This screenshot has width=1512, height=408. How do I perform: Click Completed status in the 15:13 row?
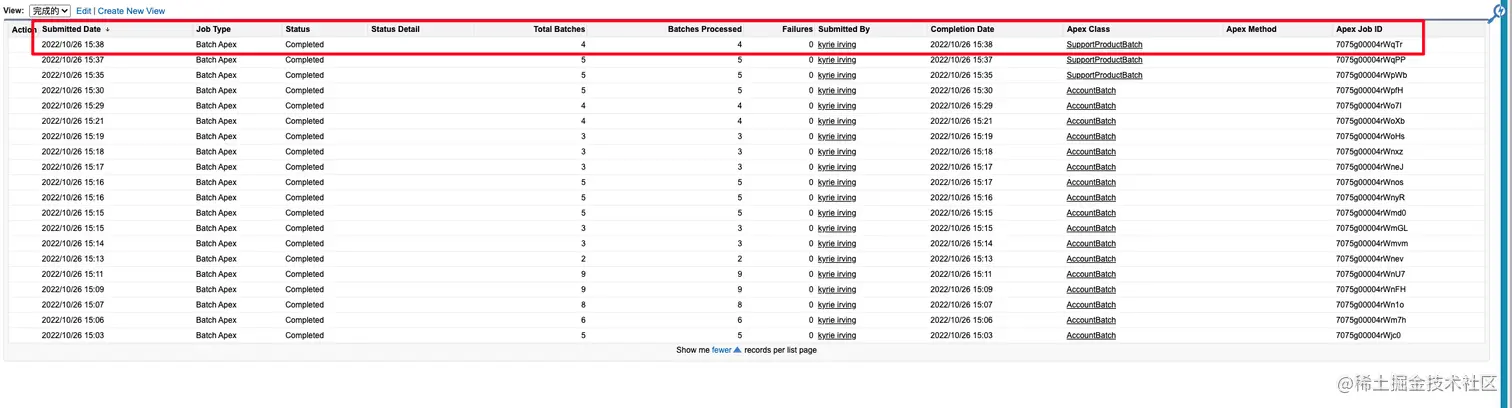tap(304, 259)
